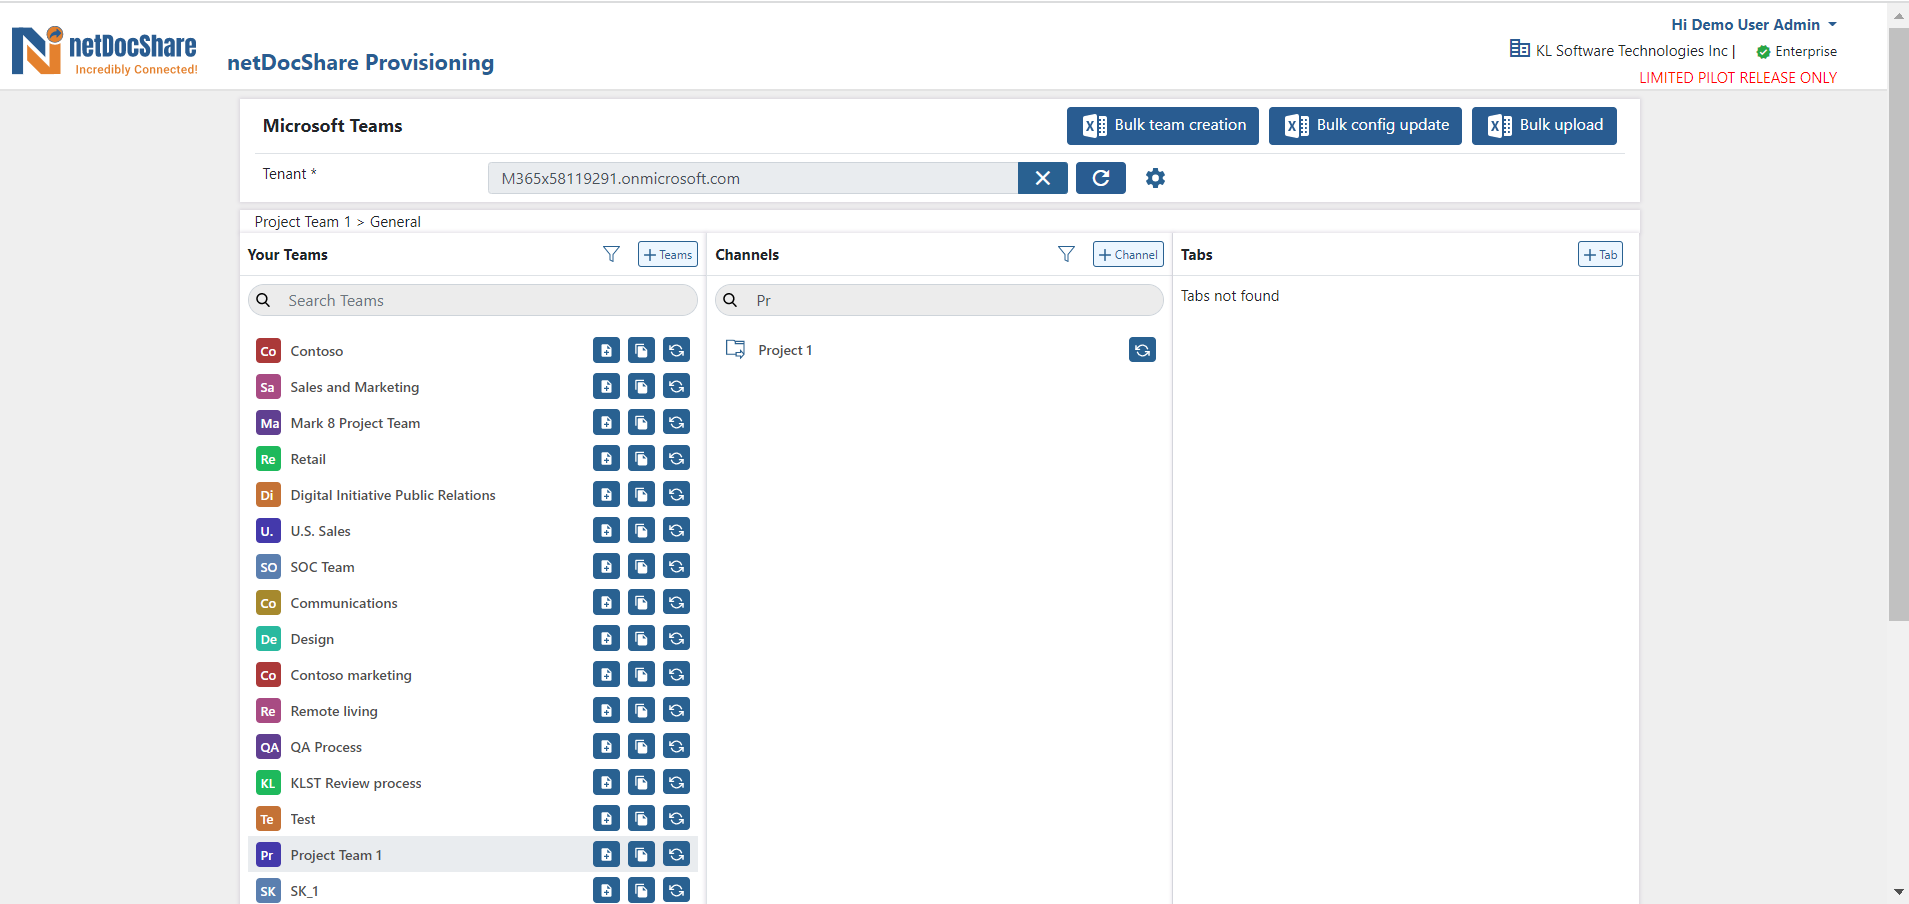Select KLST Review process team
The image size is (1909, 904).
[356, 783]
